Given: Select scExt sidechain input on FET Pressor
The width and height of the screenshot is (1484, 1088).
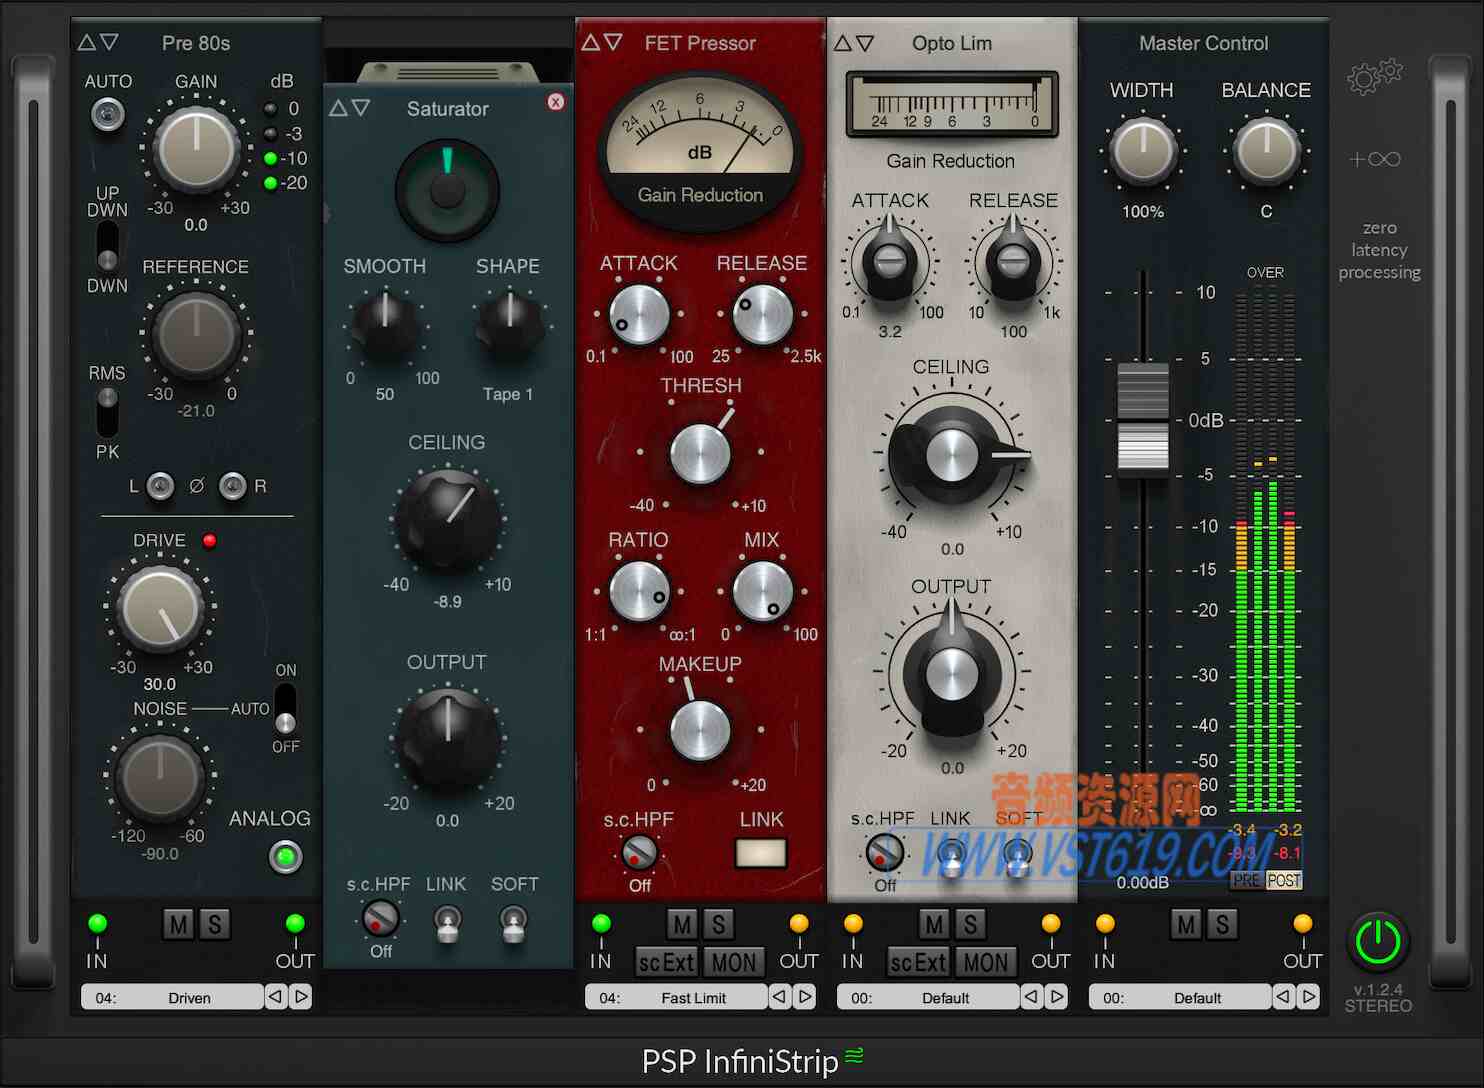Looking at the screenshot, I should pyautogui.click(x=665, y=962).
